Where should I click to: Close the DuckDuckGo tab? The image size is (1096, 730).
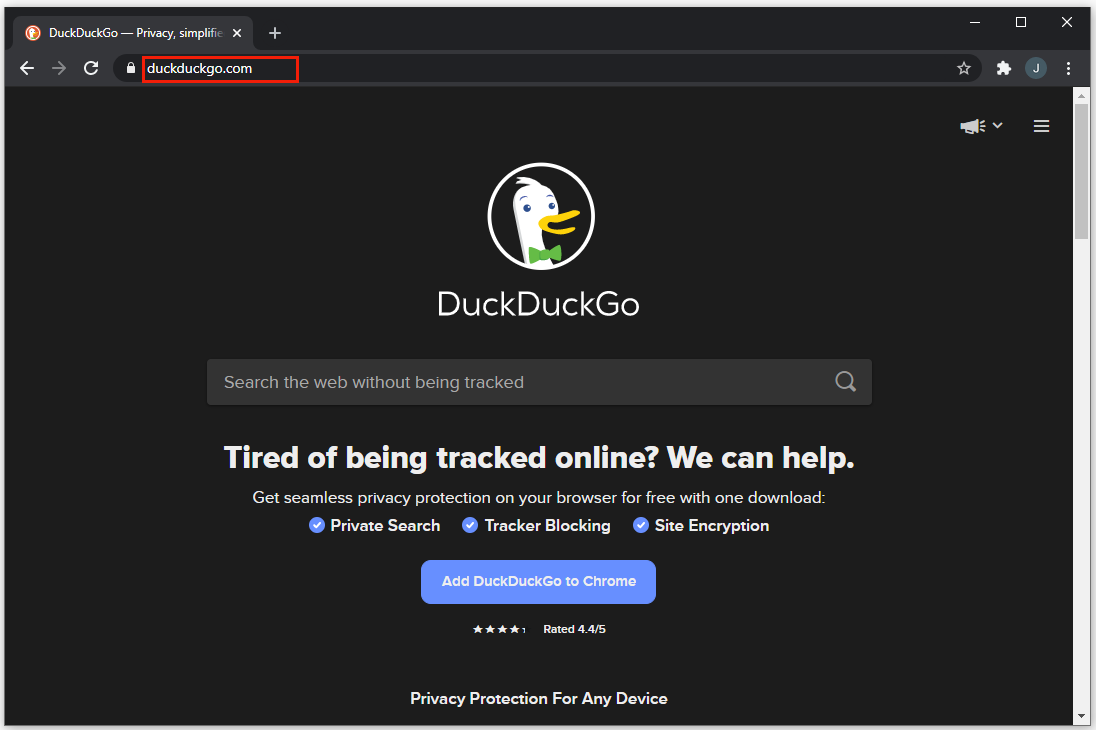[x=237, y=33]
